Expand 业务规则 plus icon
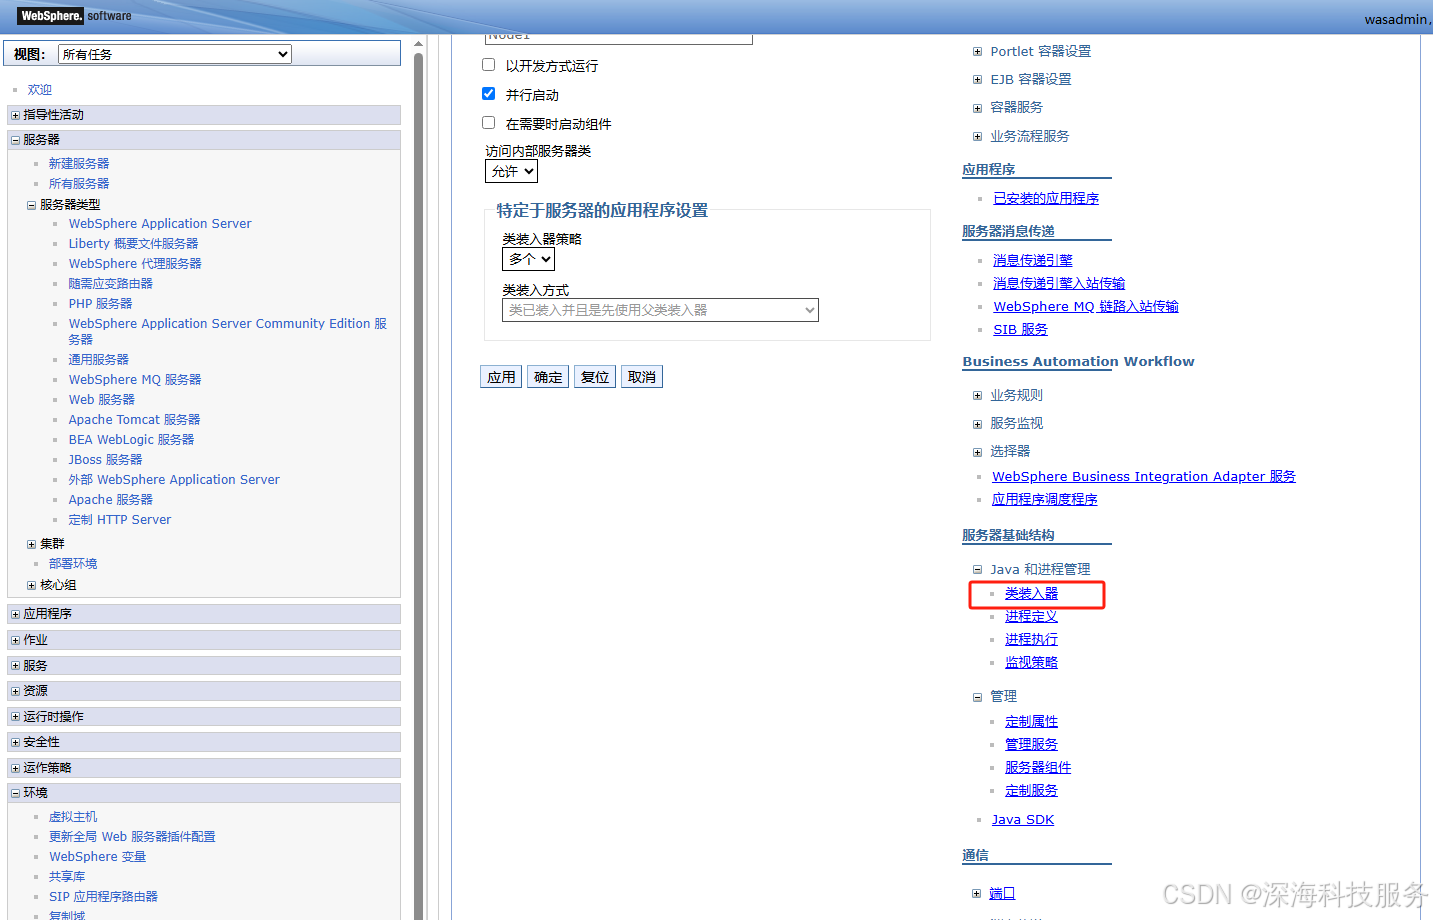This screenshot has height=920, width=1433. (977, 396)
